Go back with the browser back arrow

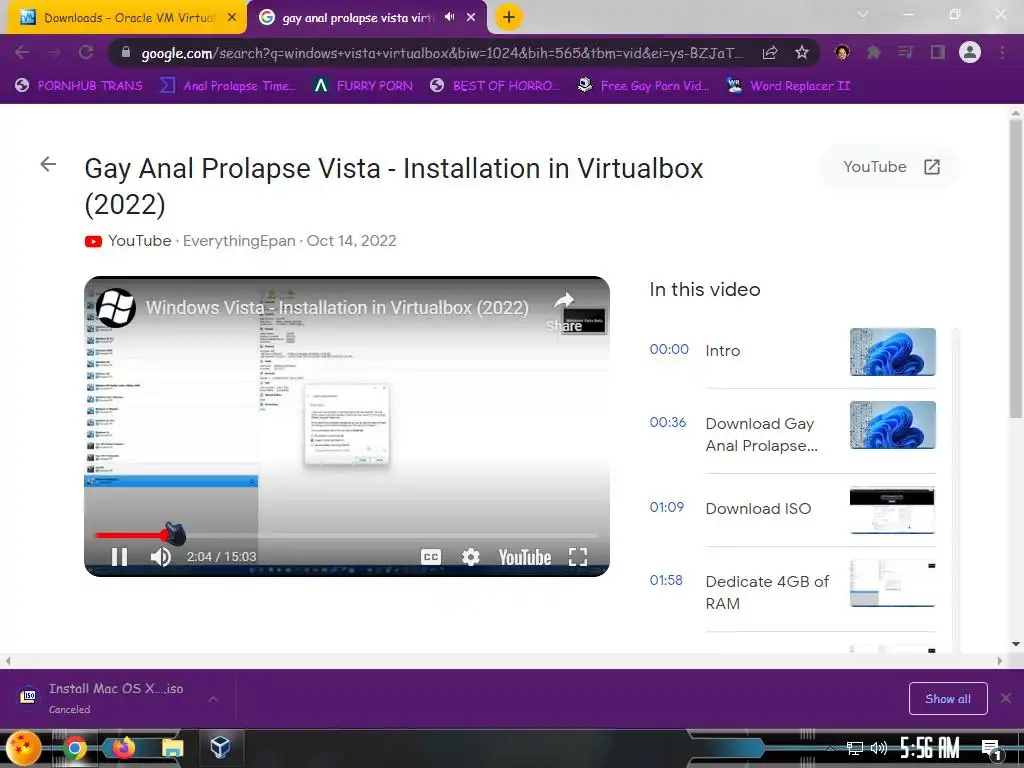22,52
